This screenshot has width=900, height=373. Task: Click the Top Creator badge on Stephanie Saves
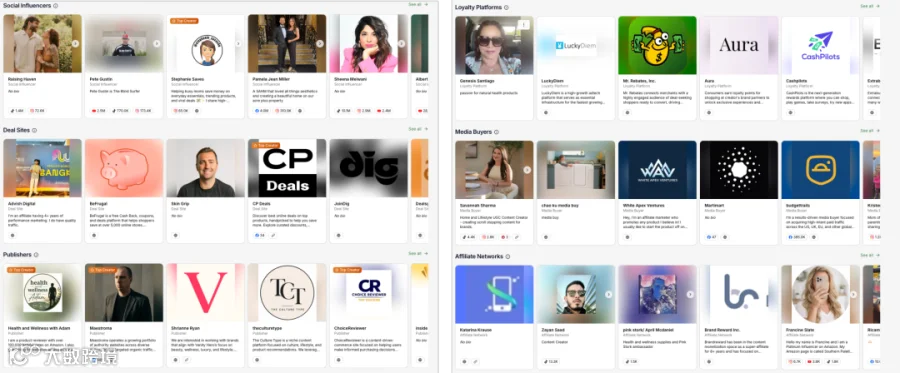point(184,21)
